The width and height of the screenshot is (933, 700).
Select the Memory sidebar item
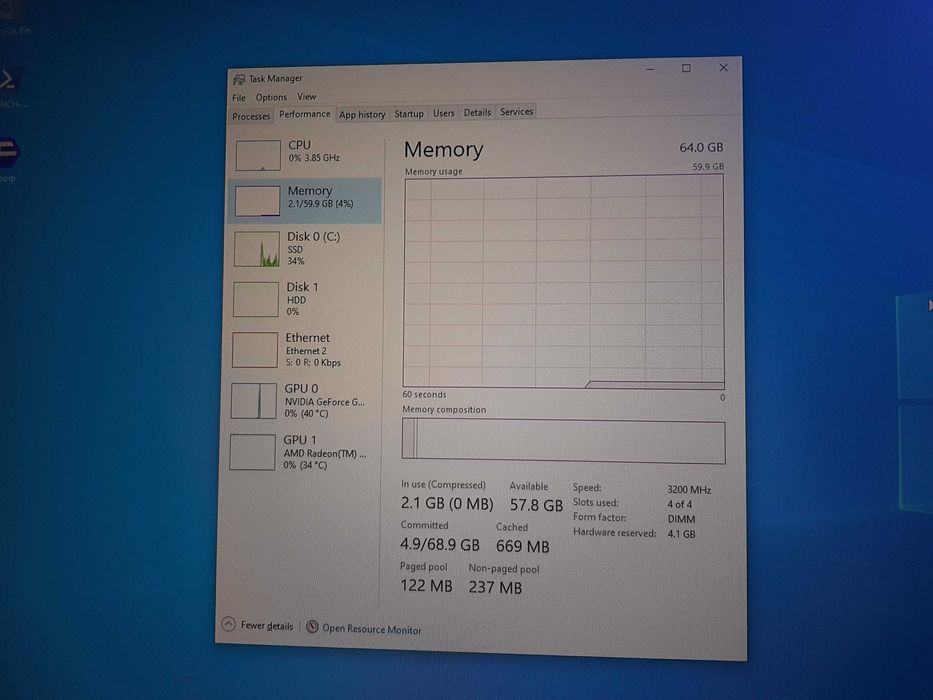point(305,200)
